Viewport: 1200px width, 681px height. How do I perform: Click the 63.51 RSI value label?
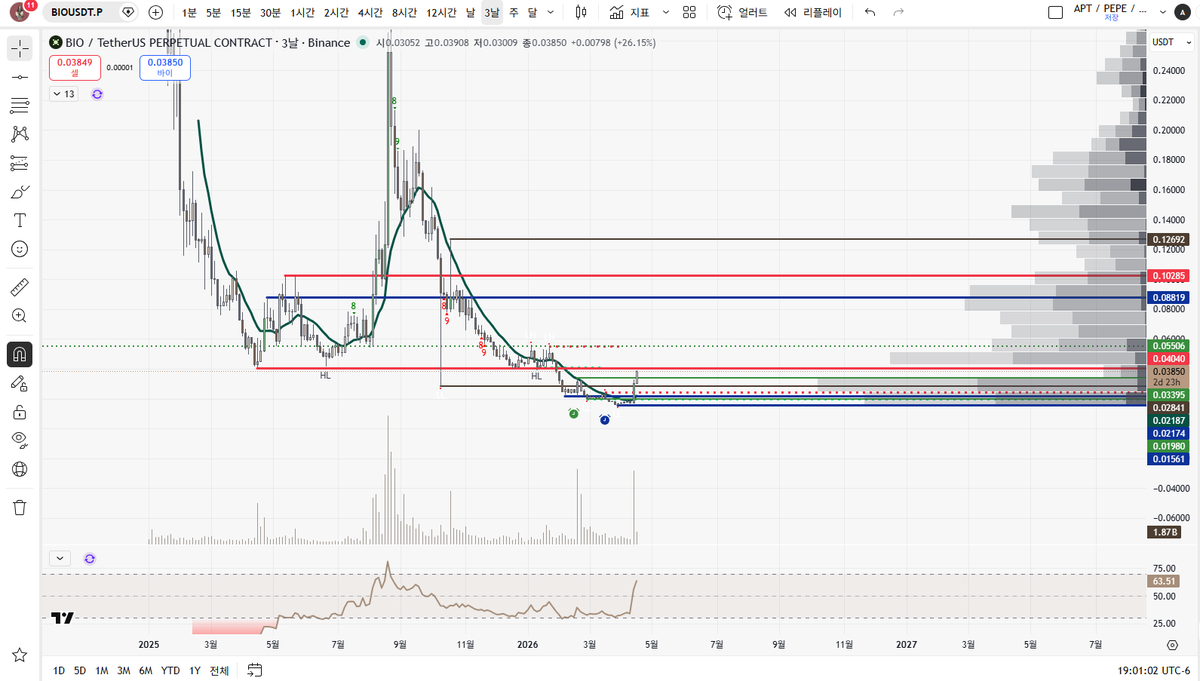(1164, 581)
